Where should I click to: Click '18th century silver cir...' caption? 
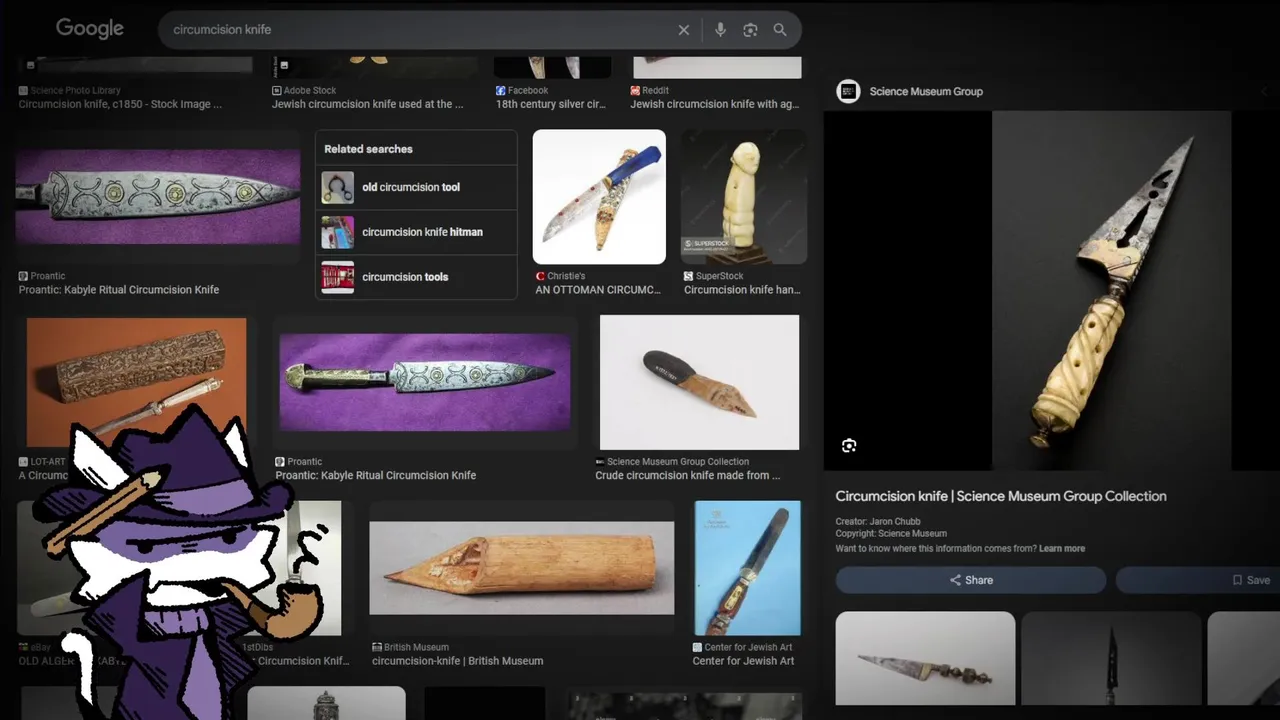pos(551,104)
